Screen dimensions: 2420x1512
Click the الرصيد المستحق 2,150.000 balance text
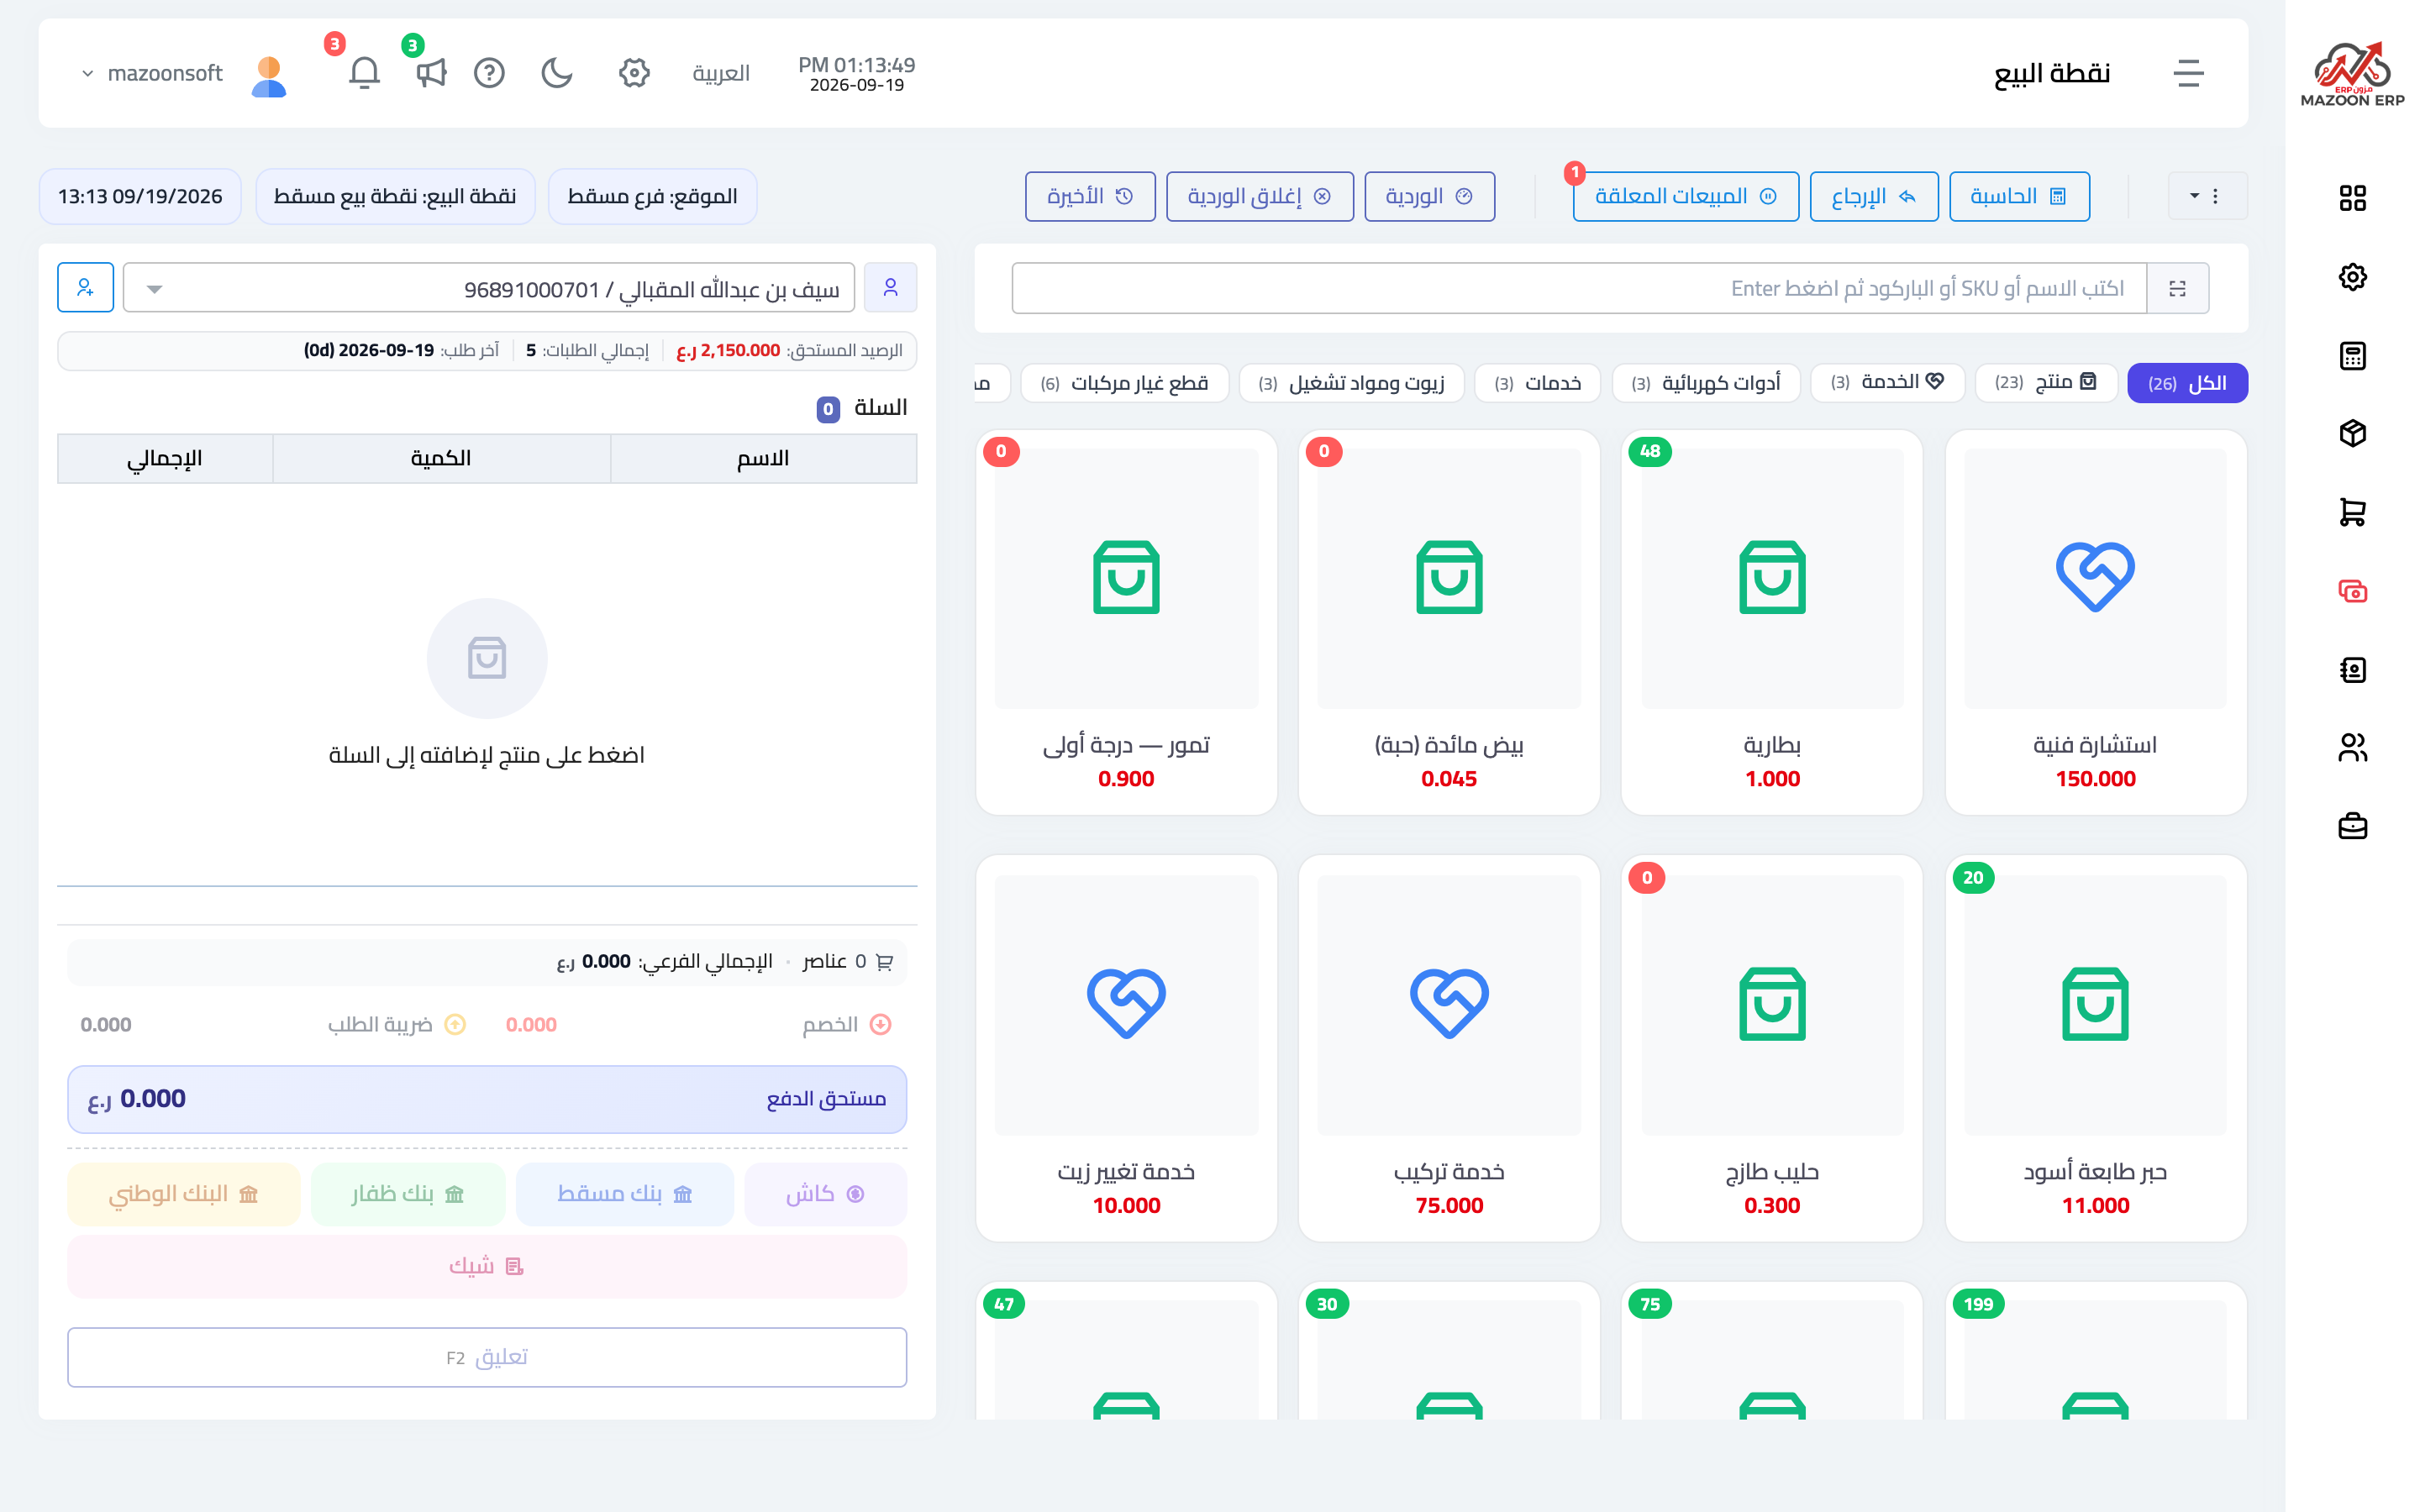(x=790, y=350)
